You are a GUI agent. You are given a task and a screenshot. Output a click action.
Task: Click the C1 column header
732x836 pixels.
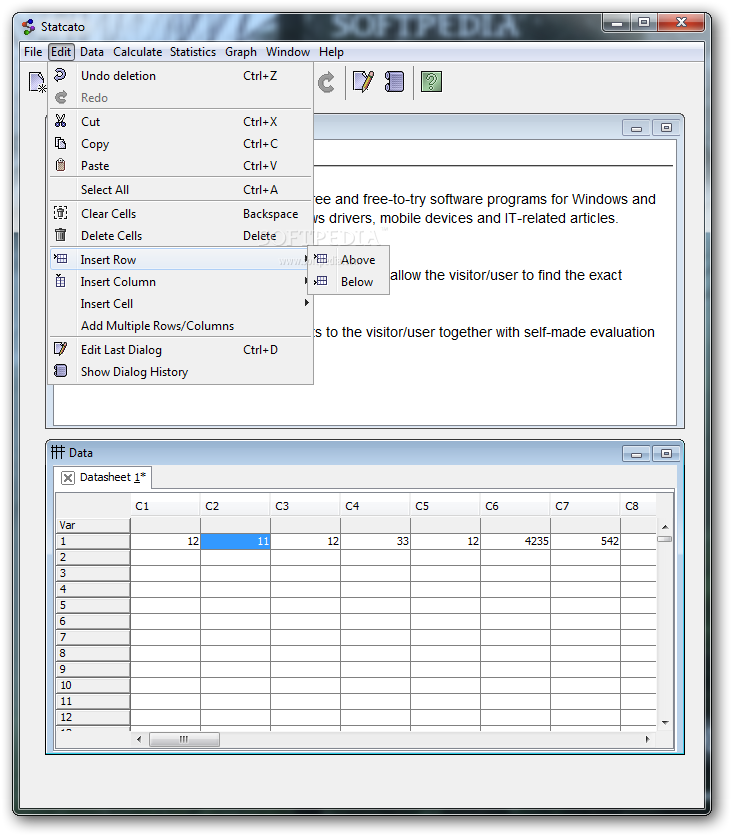coord(165,506)
